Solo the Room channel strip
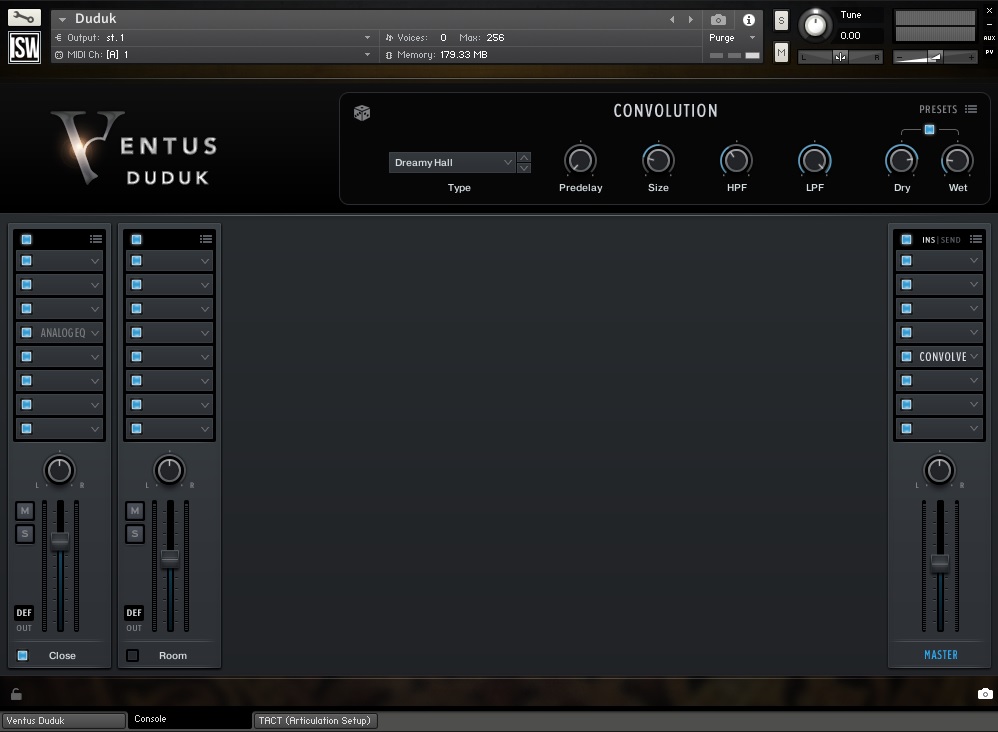This screenshot has height=732, width=998. (134, 533)
